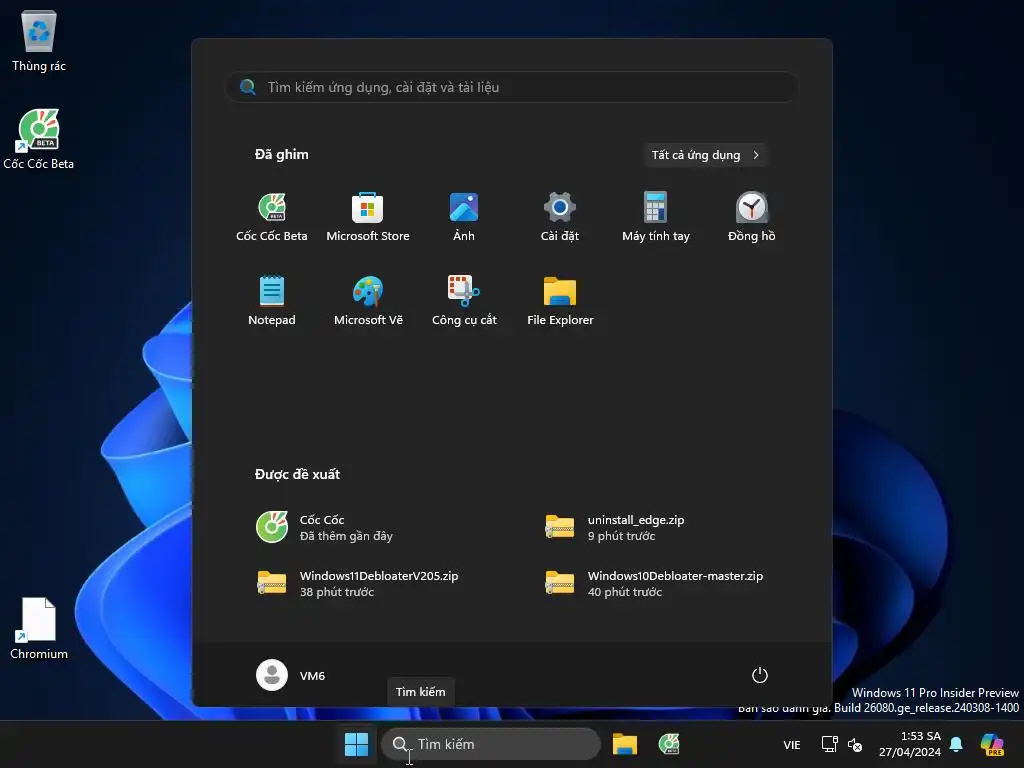The width and height of the screenshot is (1024, 768).
Task: Switch VIE input language indicator
Action: click(x=792, y=744)
